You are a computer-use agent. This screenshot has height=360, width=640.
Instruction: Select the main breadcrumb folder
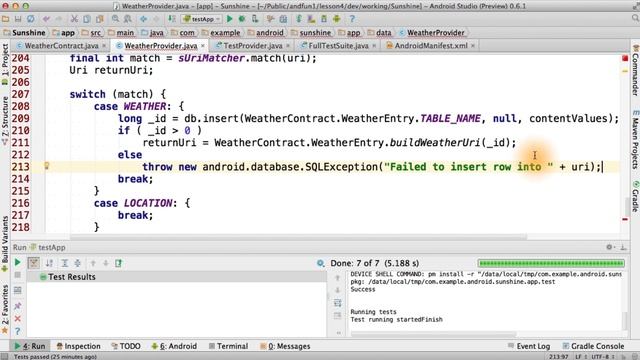click(x=121, y=33)
